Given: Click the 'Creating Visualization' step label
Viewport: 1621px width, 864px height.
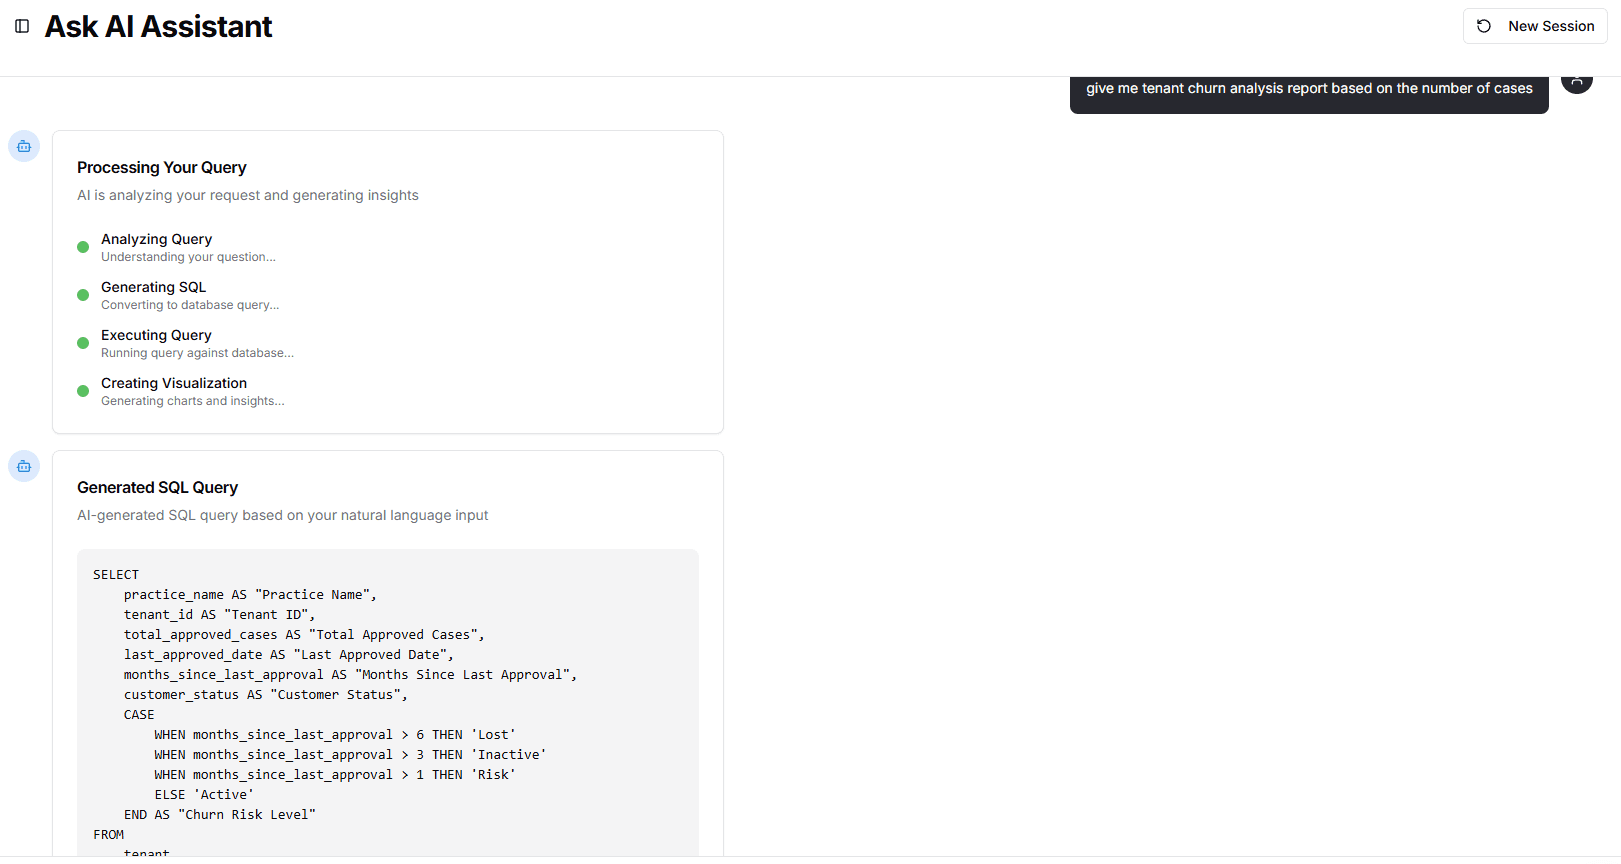Looking at the screenshot, I should 174,383.
